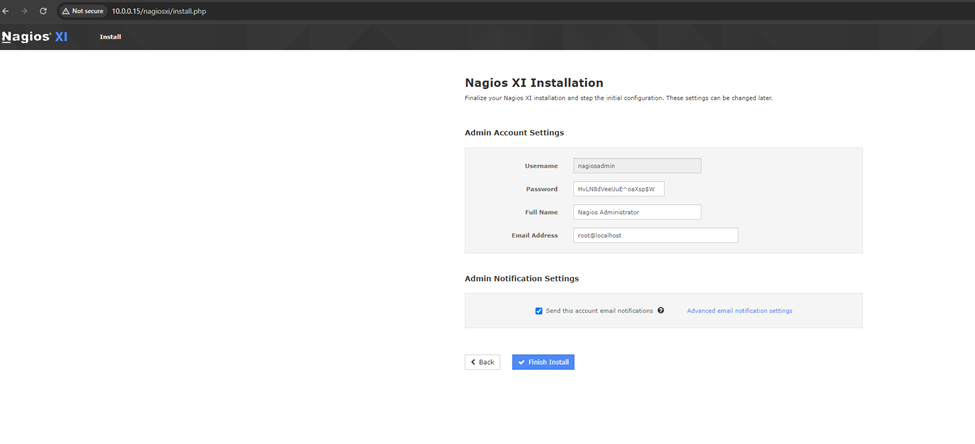Click the Not secure warning badge
975x444 pixels.
83,11
